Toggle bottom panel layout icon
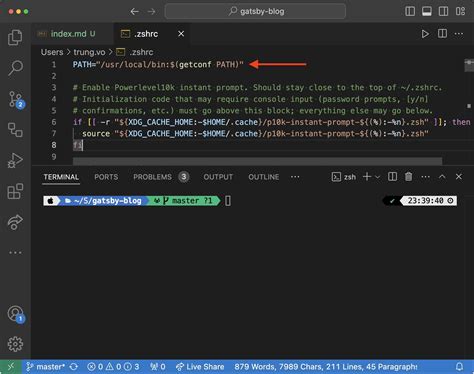 pos(427,11)
